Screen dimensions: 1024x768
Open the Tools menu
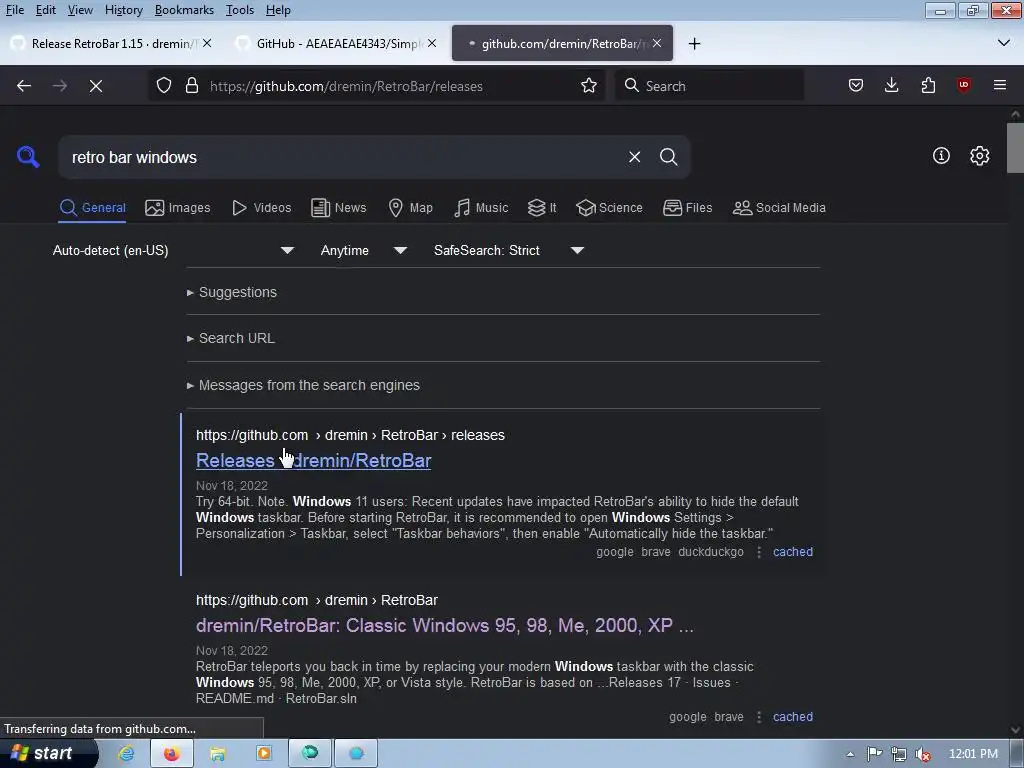(x=240, y=10)
